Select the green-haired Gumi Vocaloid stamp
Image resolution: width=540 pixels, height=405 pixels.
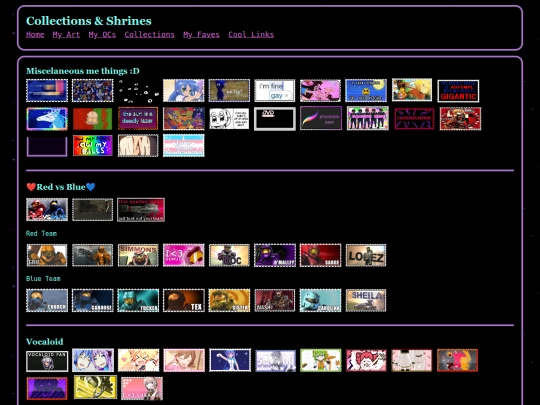(321, 361)
